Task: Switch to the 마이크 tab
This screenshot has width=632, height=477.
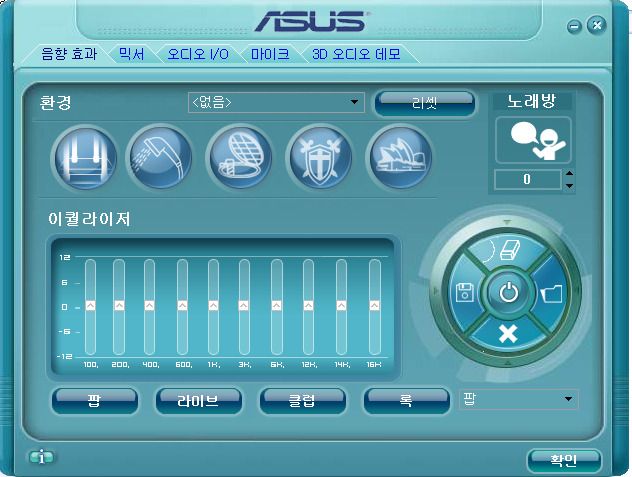Action: (x=270, y=54)
